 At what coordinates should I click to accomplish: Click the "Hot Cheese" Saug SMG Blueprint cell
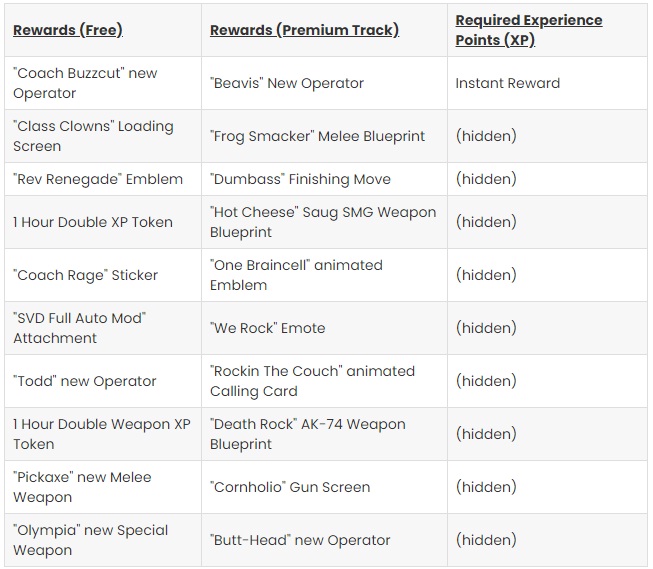pyautogui.click(x=324, y=222)
